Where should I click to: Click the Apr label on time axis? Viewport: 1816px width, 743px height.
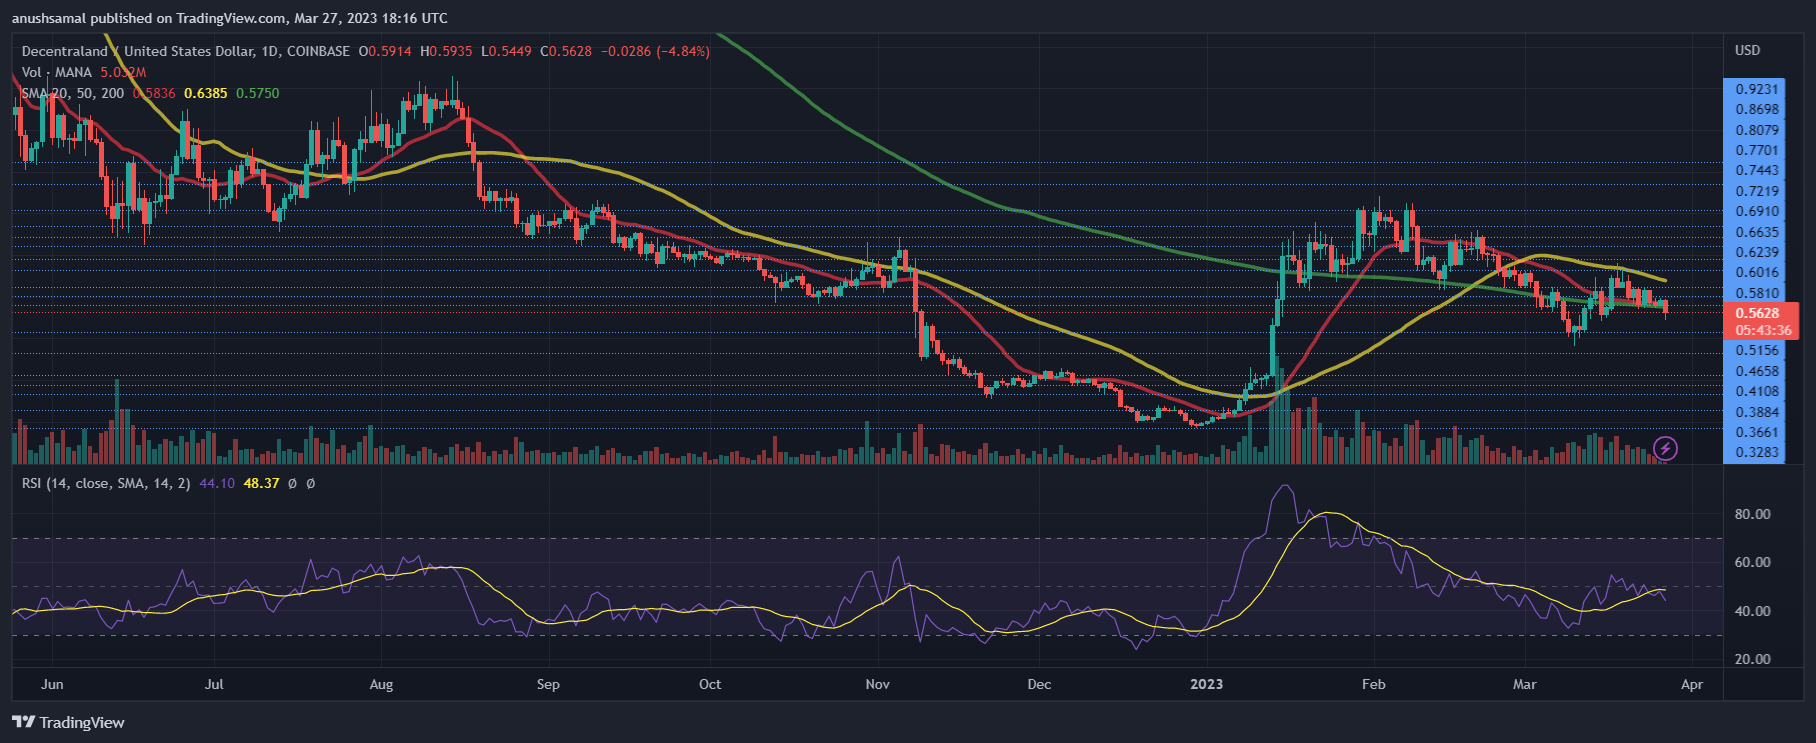1691,684
